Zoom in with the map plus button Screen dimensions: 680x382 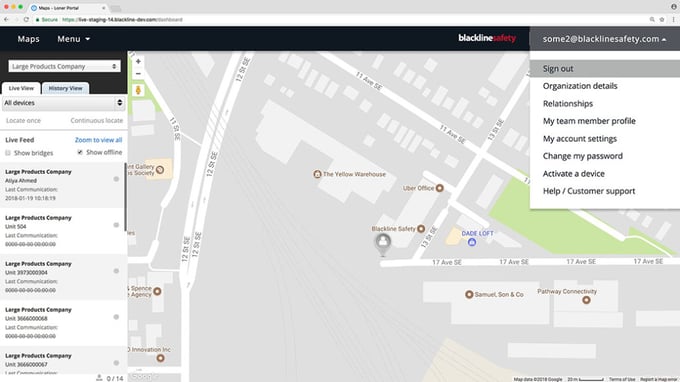pos(138,62)
